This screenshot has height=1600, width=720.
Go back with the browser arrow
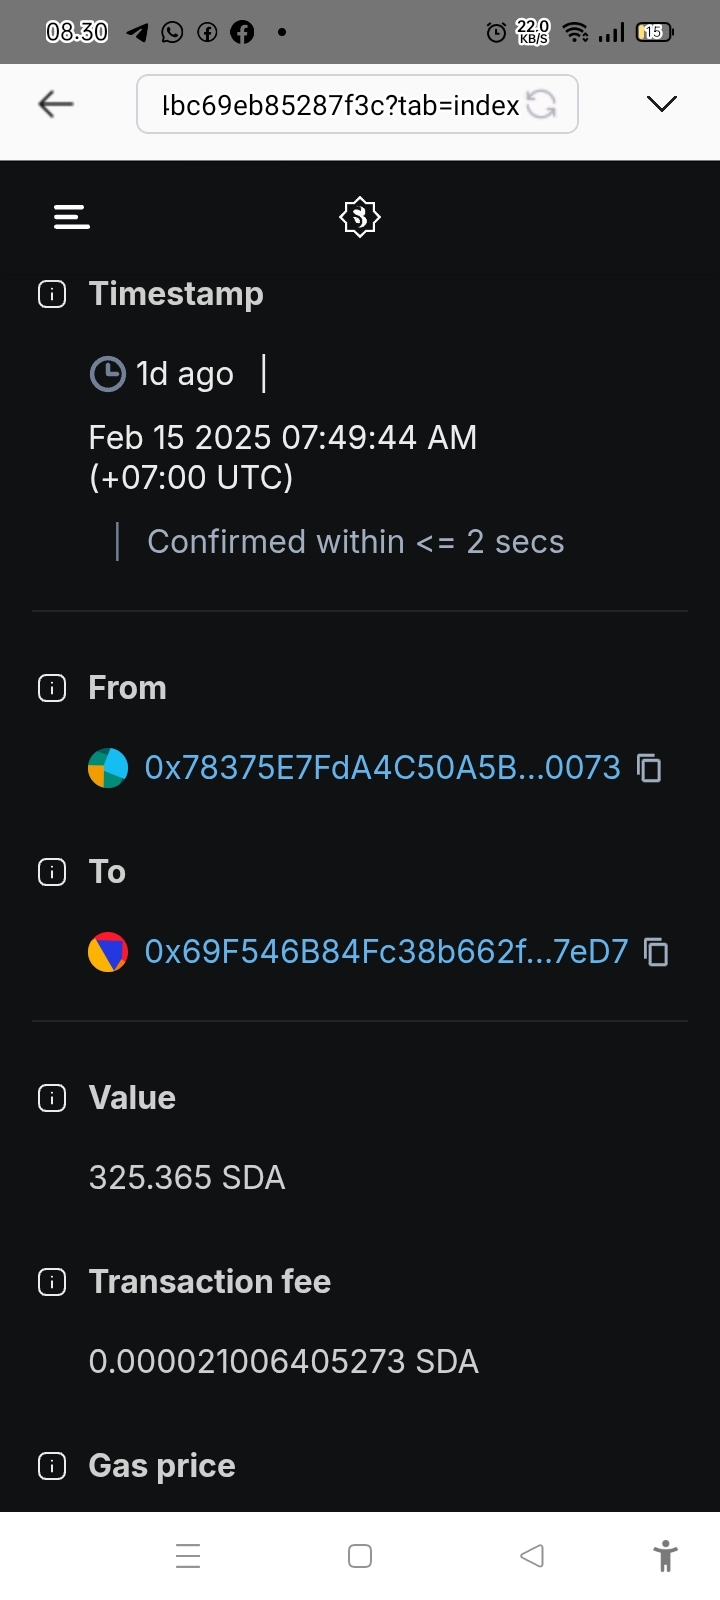(56, 104)
